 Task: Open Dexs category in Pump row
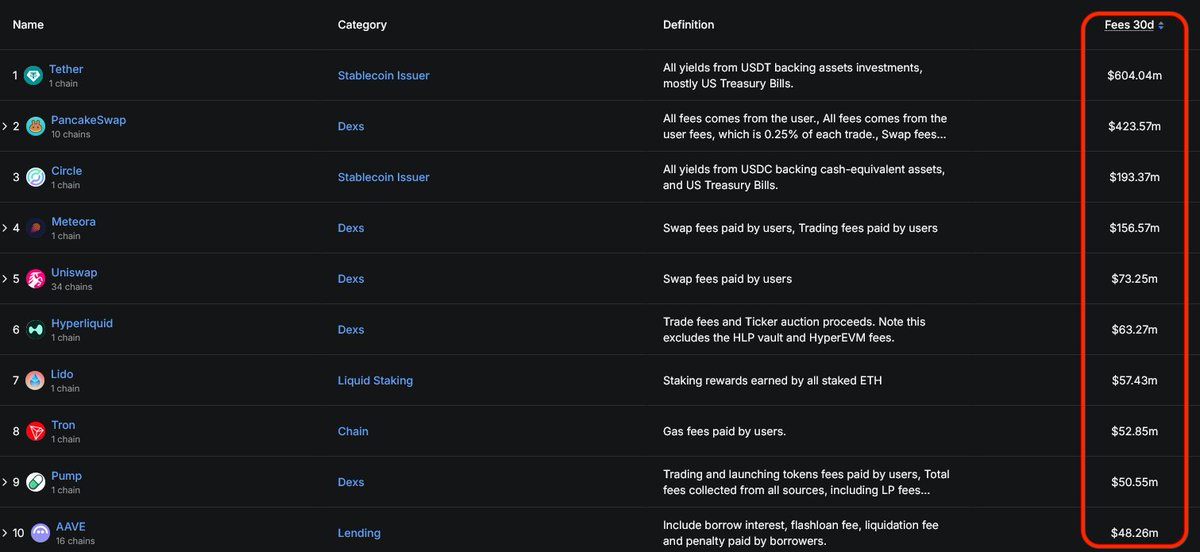[x=351, y=482]
